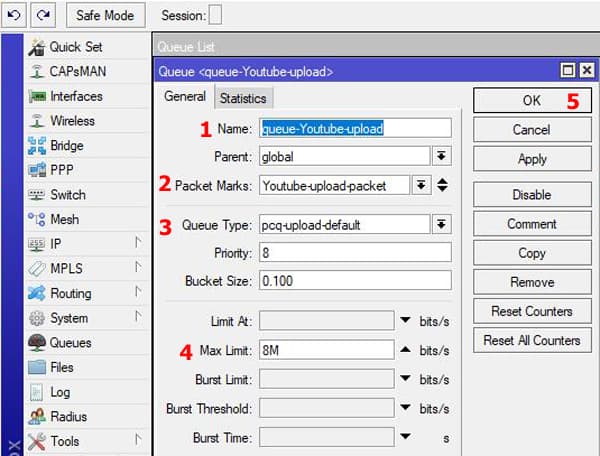Click the Redo arrow icon
600x456 pixels.
coord(43,15)
